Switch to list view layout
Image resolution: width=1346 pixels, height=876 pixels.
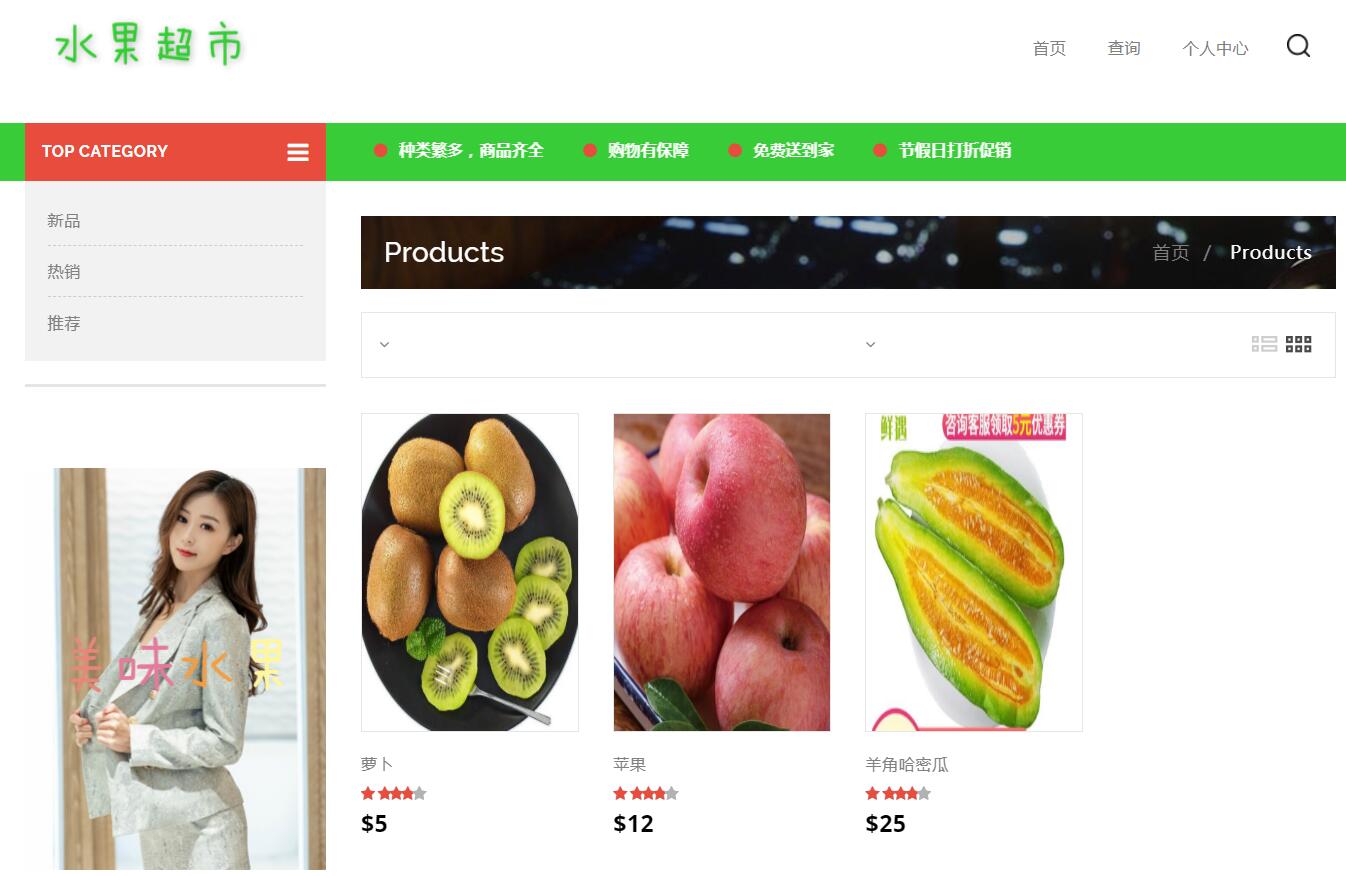pos(1264,344)
